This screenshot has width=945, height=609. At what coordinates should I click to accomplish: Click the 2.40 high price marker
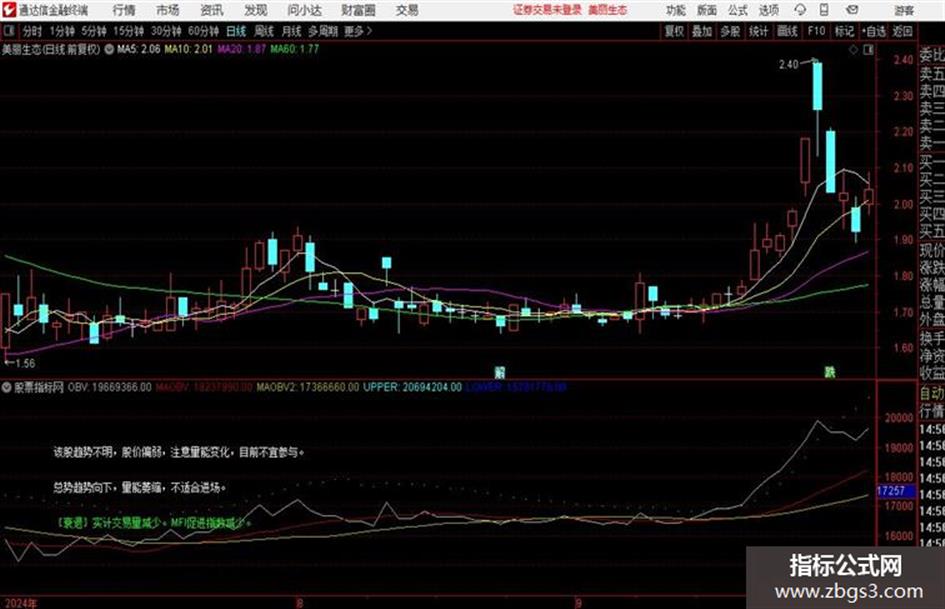(x=788, y=64)
